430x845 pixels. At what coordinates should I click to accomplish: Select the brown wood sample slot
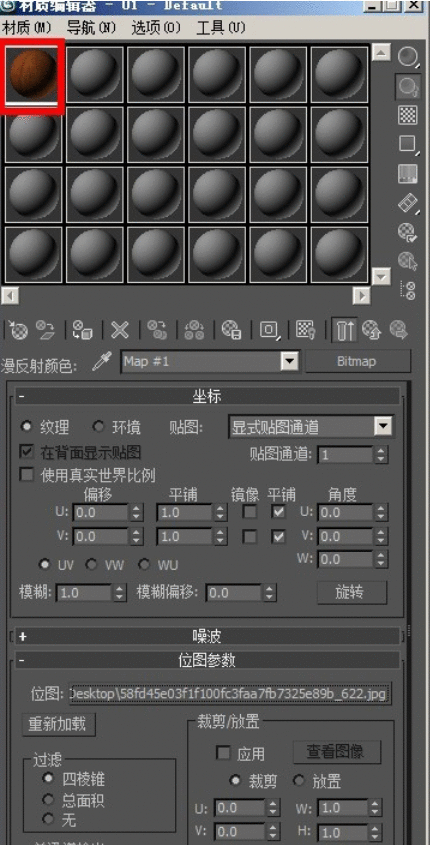(33, 75)
